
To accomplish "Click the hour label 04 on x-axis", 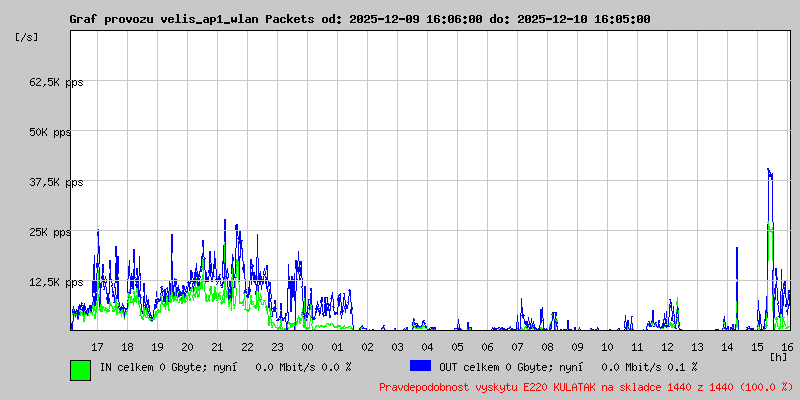I will coord(428,347).
